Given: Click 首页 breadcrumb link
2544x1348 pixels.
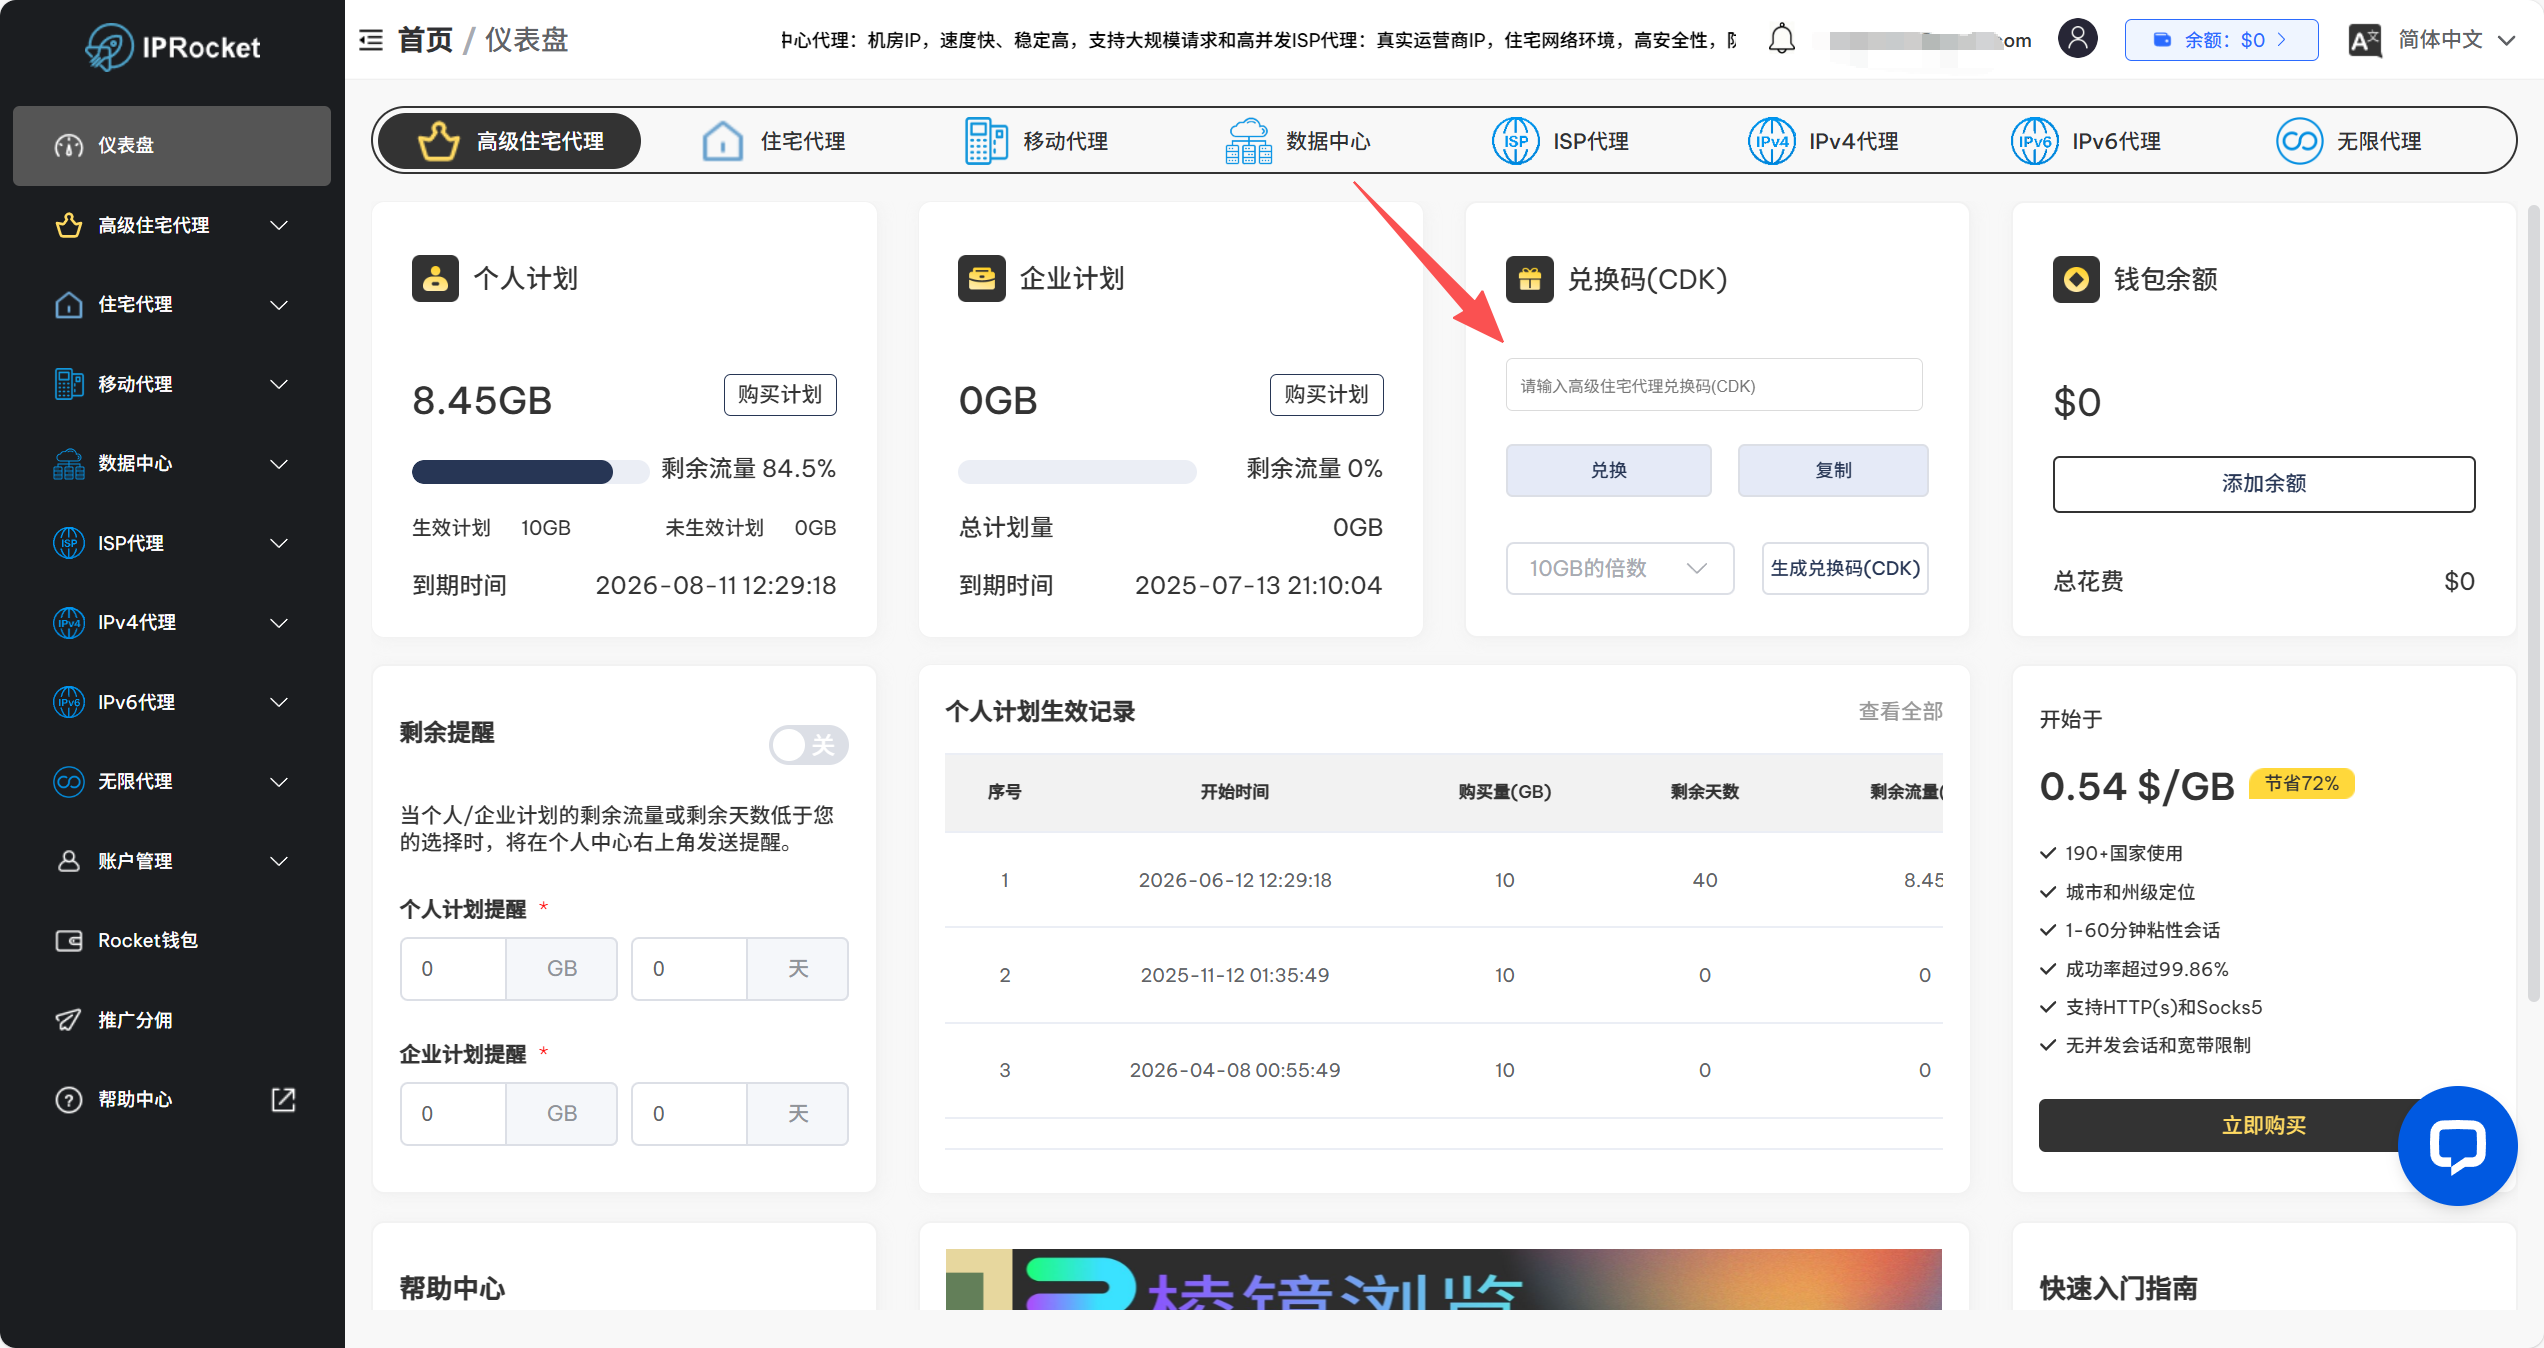Looking at the screenshot, I should coord(425,40).
